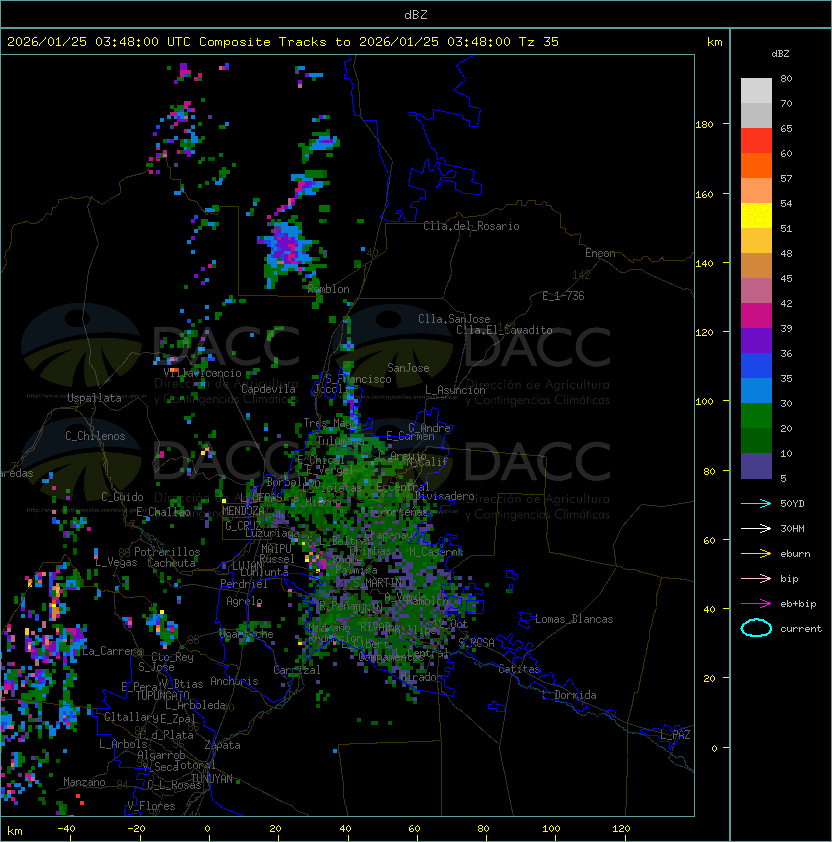Click the 'V_Flores' map label
The width and height of the screenshot is (832, 842).
[151, 806]
